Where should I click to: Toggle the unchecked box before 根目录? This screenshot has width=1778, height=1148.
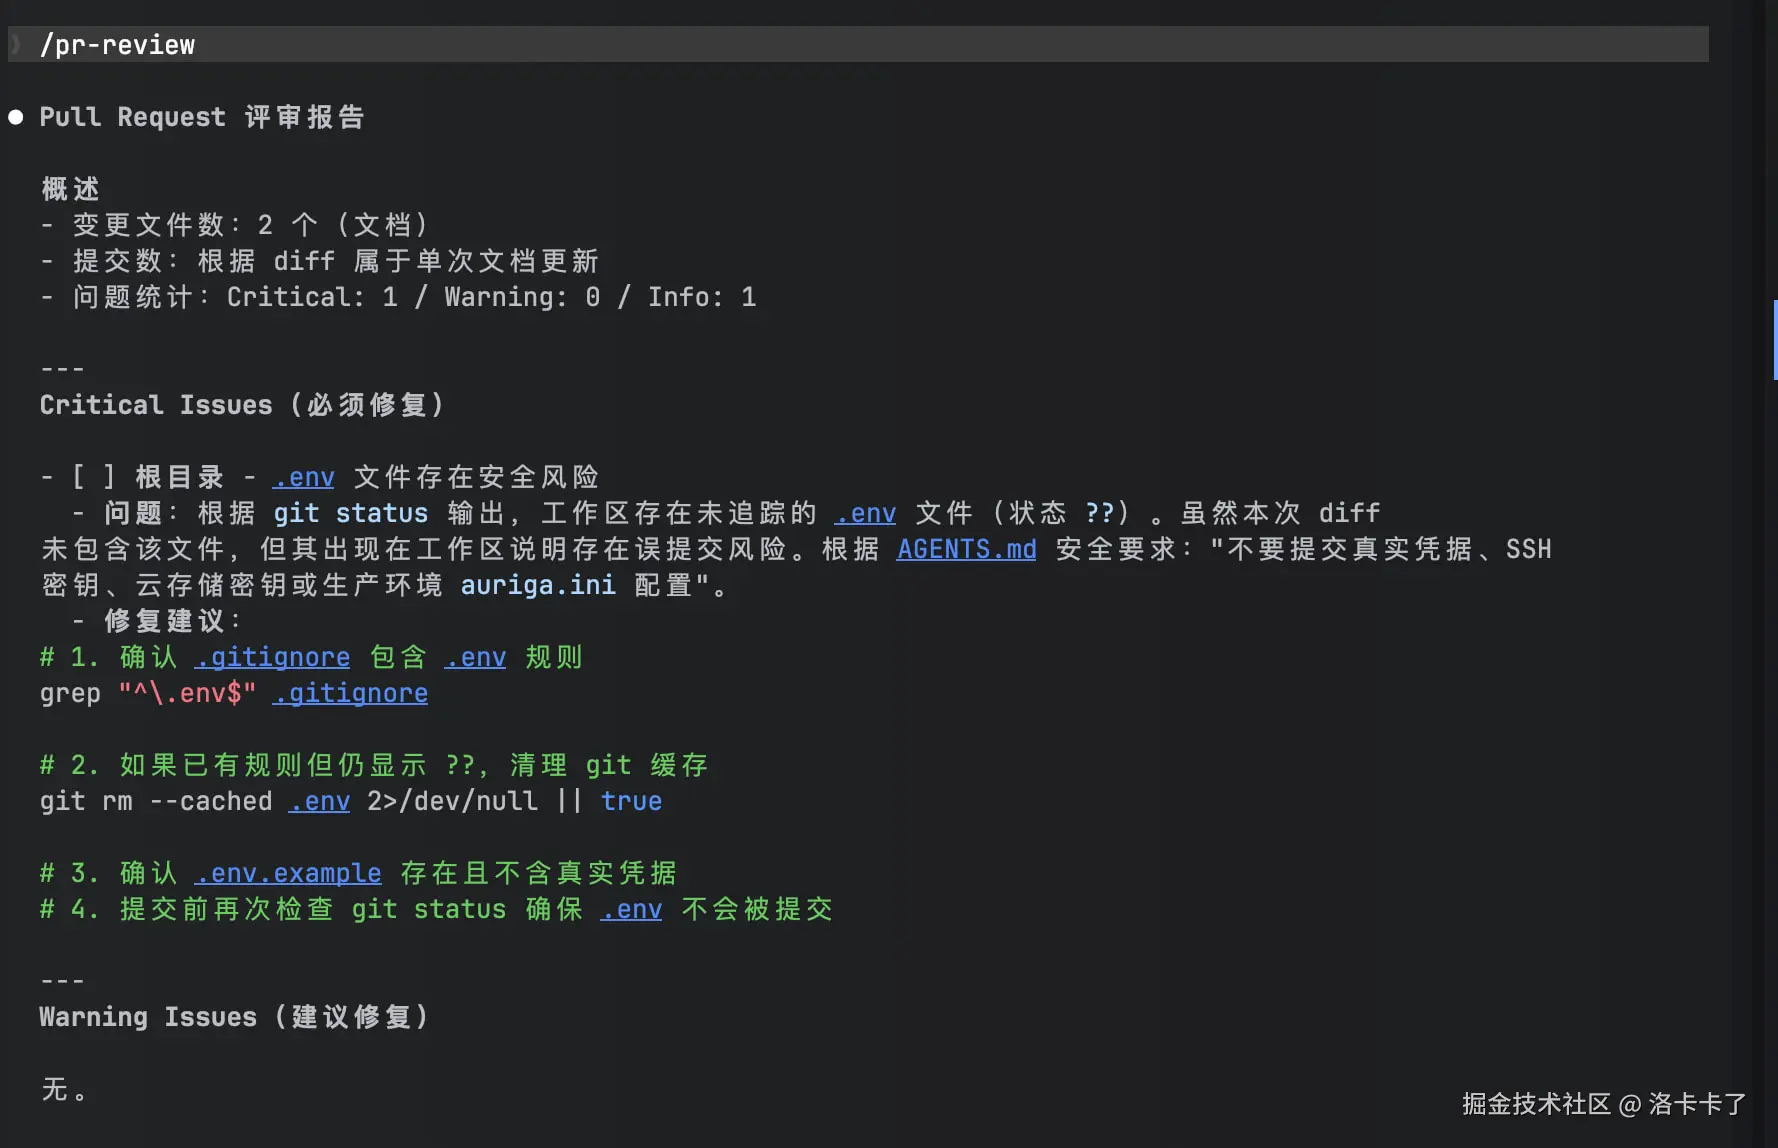(x=94, y=477)
